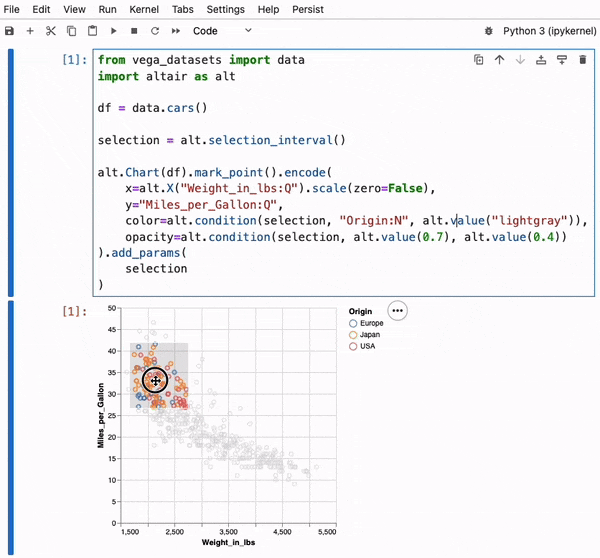Delete this cell with the trash icon
The image size is (600, 558).
pos(582,60)
